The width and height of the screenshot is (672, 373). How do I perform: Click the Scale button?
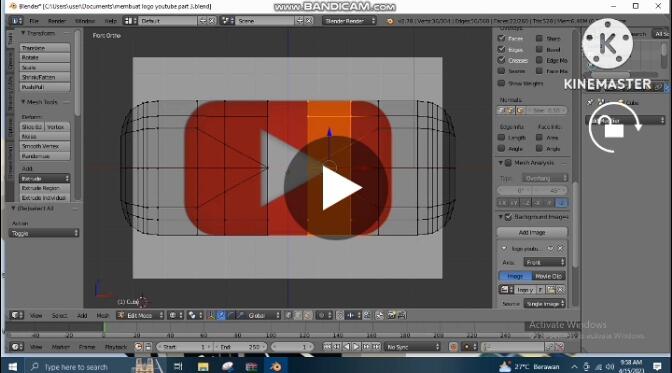click(x=45, y=67)
